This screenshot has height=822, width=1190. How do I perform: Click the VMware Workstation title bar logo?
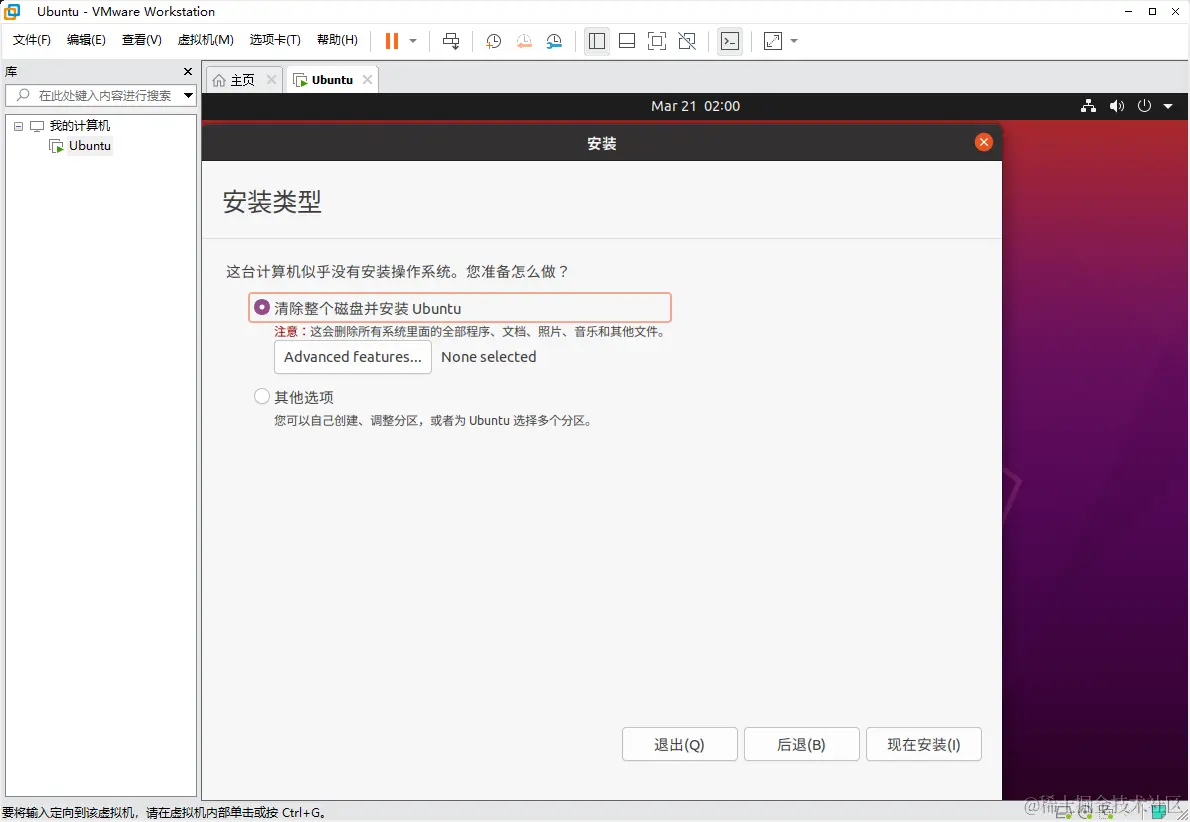[x=12, y=11]
